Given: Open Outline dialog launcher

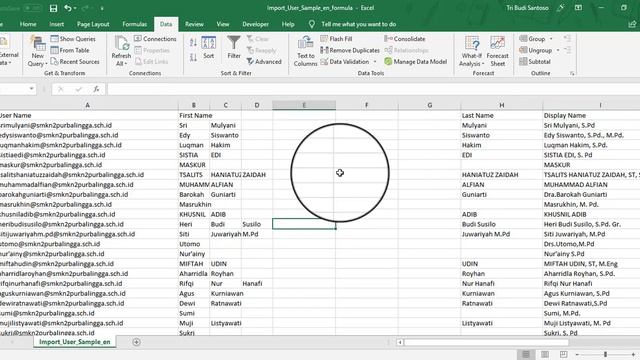Looking at the screenshot, I should (572, 73).
